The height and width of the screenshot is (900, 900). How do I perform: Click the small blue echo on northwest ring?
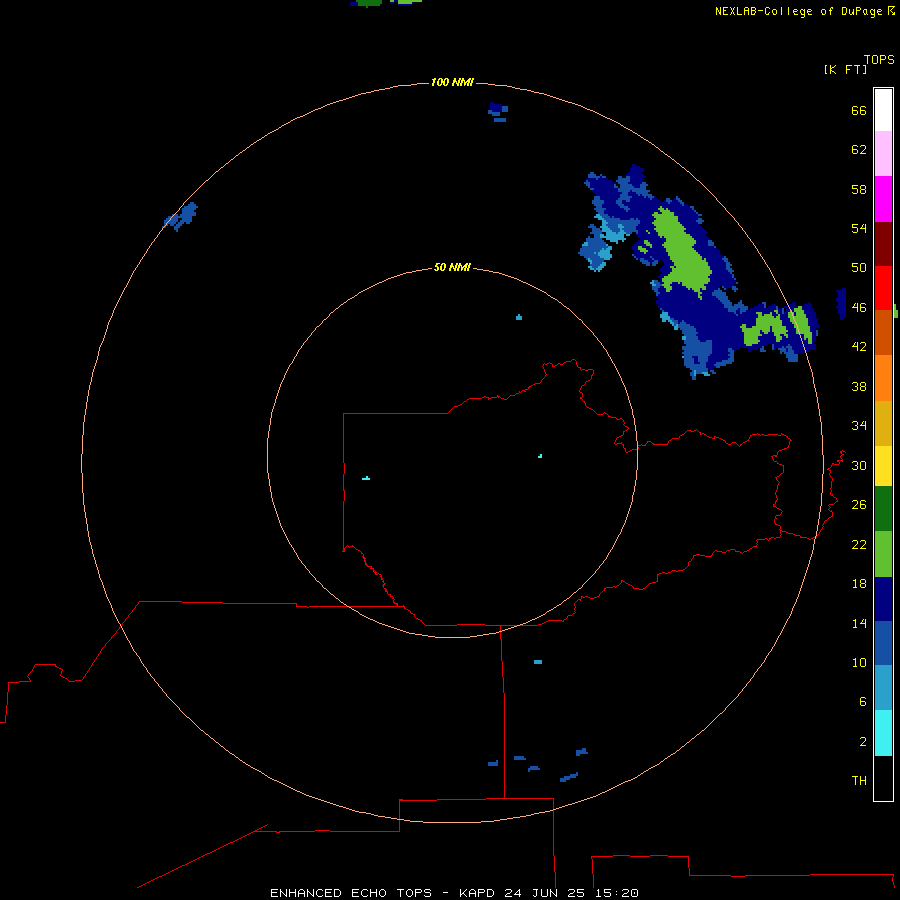coord(181,216)
